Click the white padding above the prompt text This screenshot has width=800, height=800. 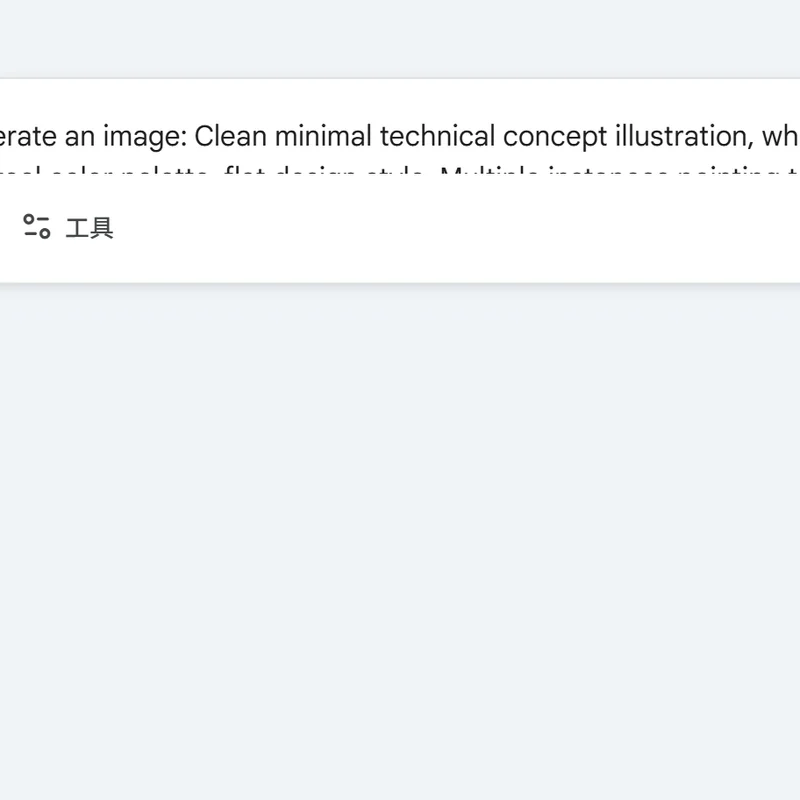click(x=400, y=98)
